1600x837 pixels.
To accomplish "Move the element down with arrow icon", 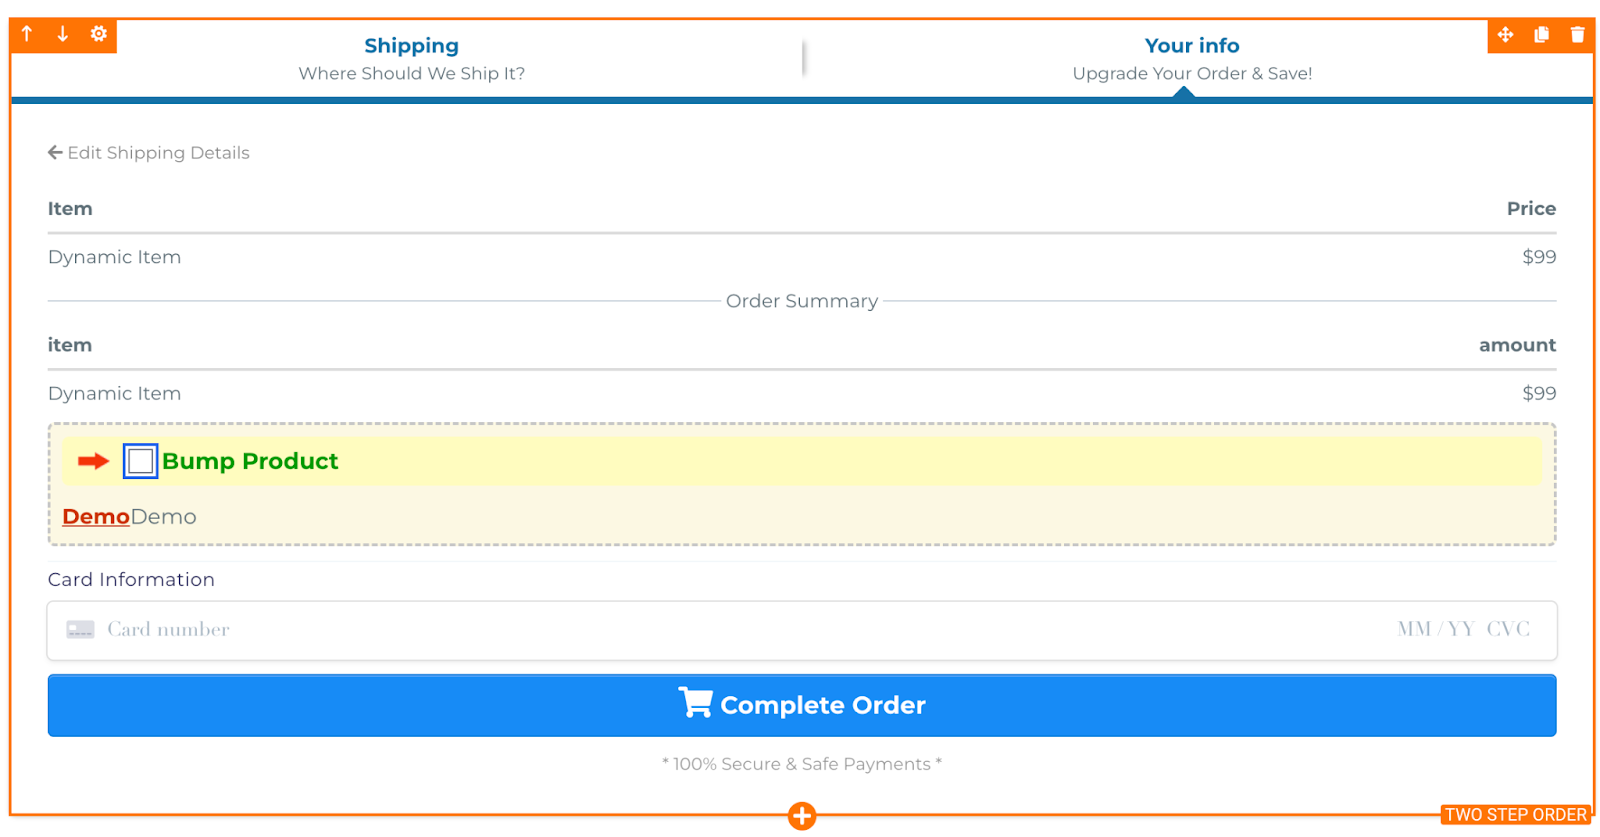I will [62, 34].
